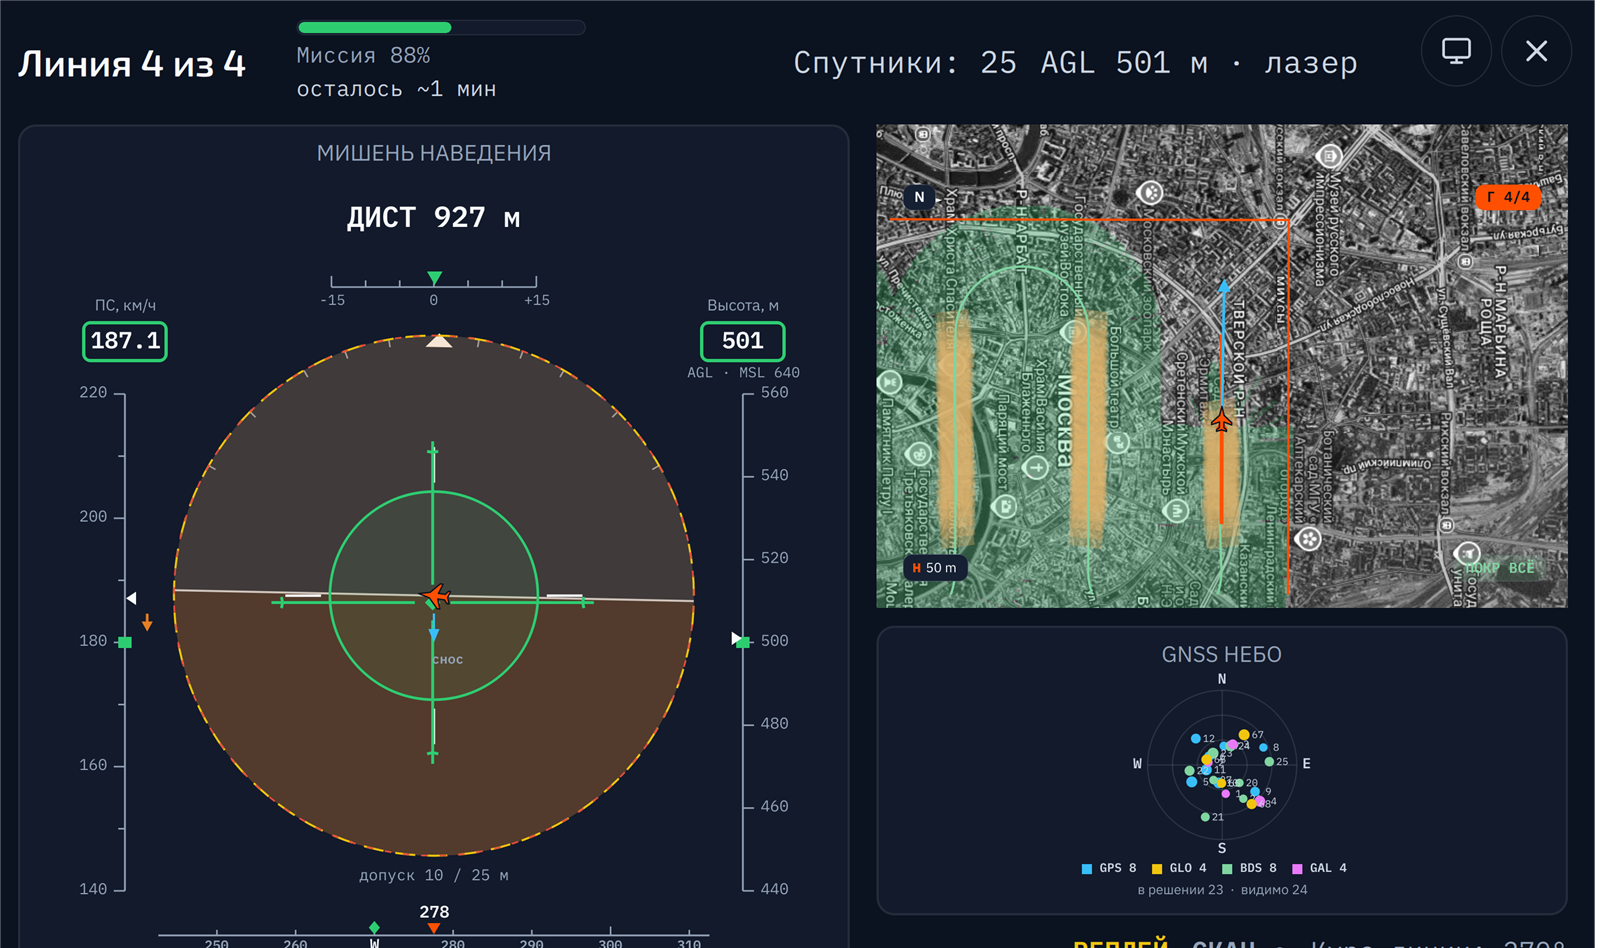Screen dimensions: 1600x948
Task: Click the 50 m scale badge on the map
Action: click(934, 568)
